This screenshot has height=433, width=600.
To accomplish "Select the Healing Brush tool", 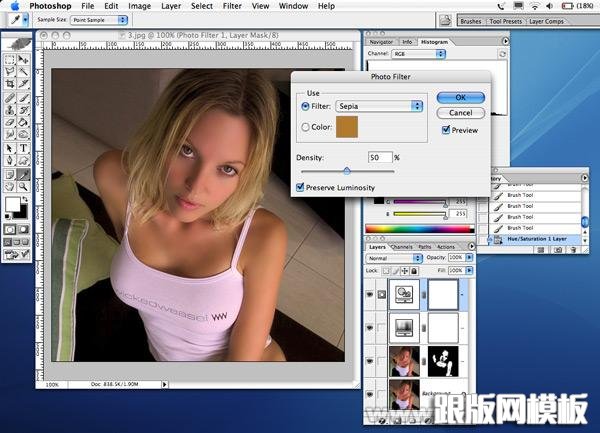I will coord(10,98).
